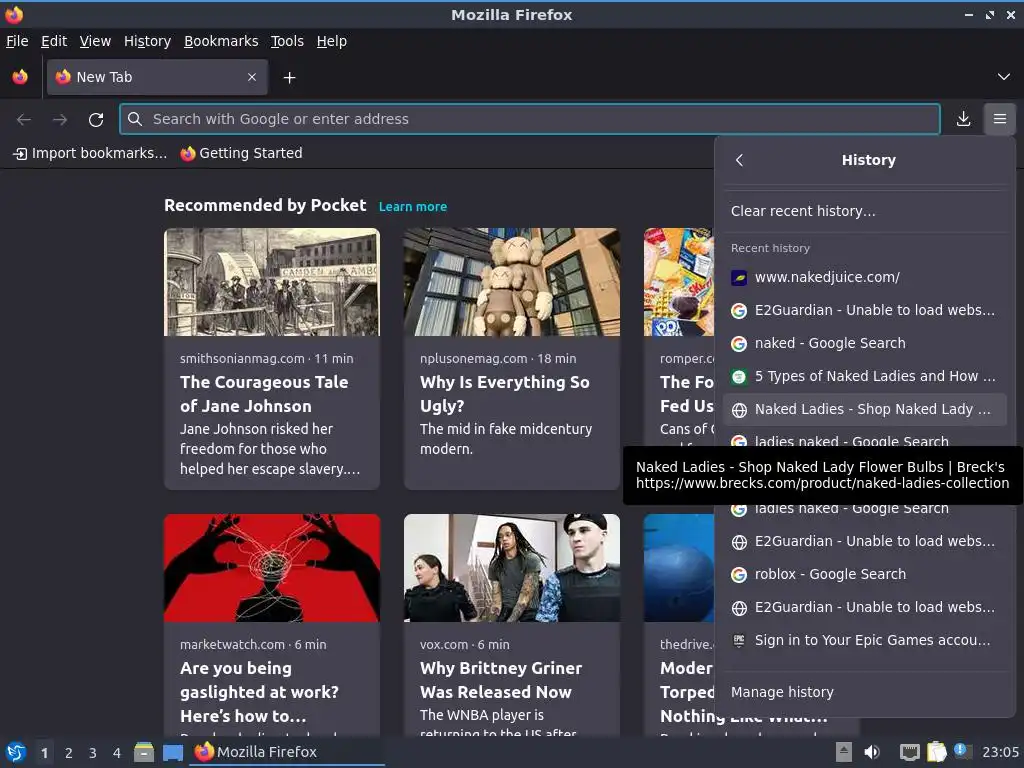The height and width of the screenshot is (768, 1024).
Task: Click the search magnifier icon in address bar
Action: (135, 119)
